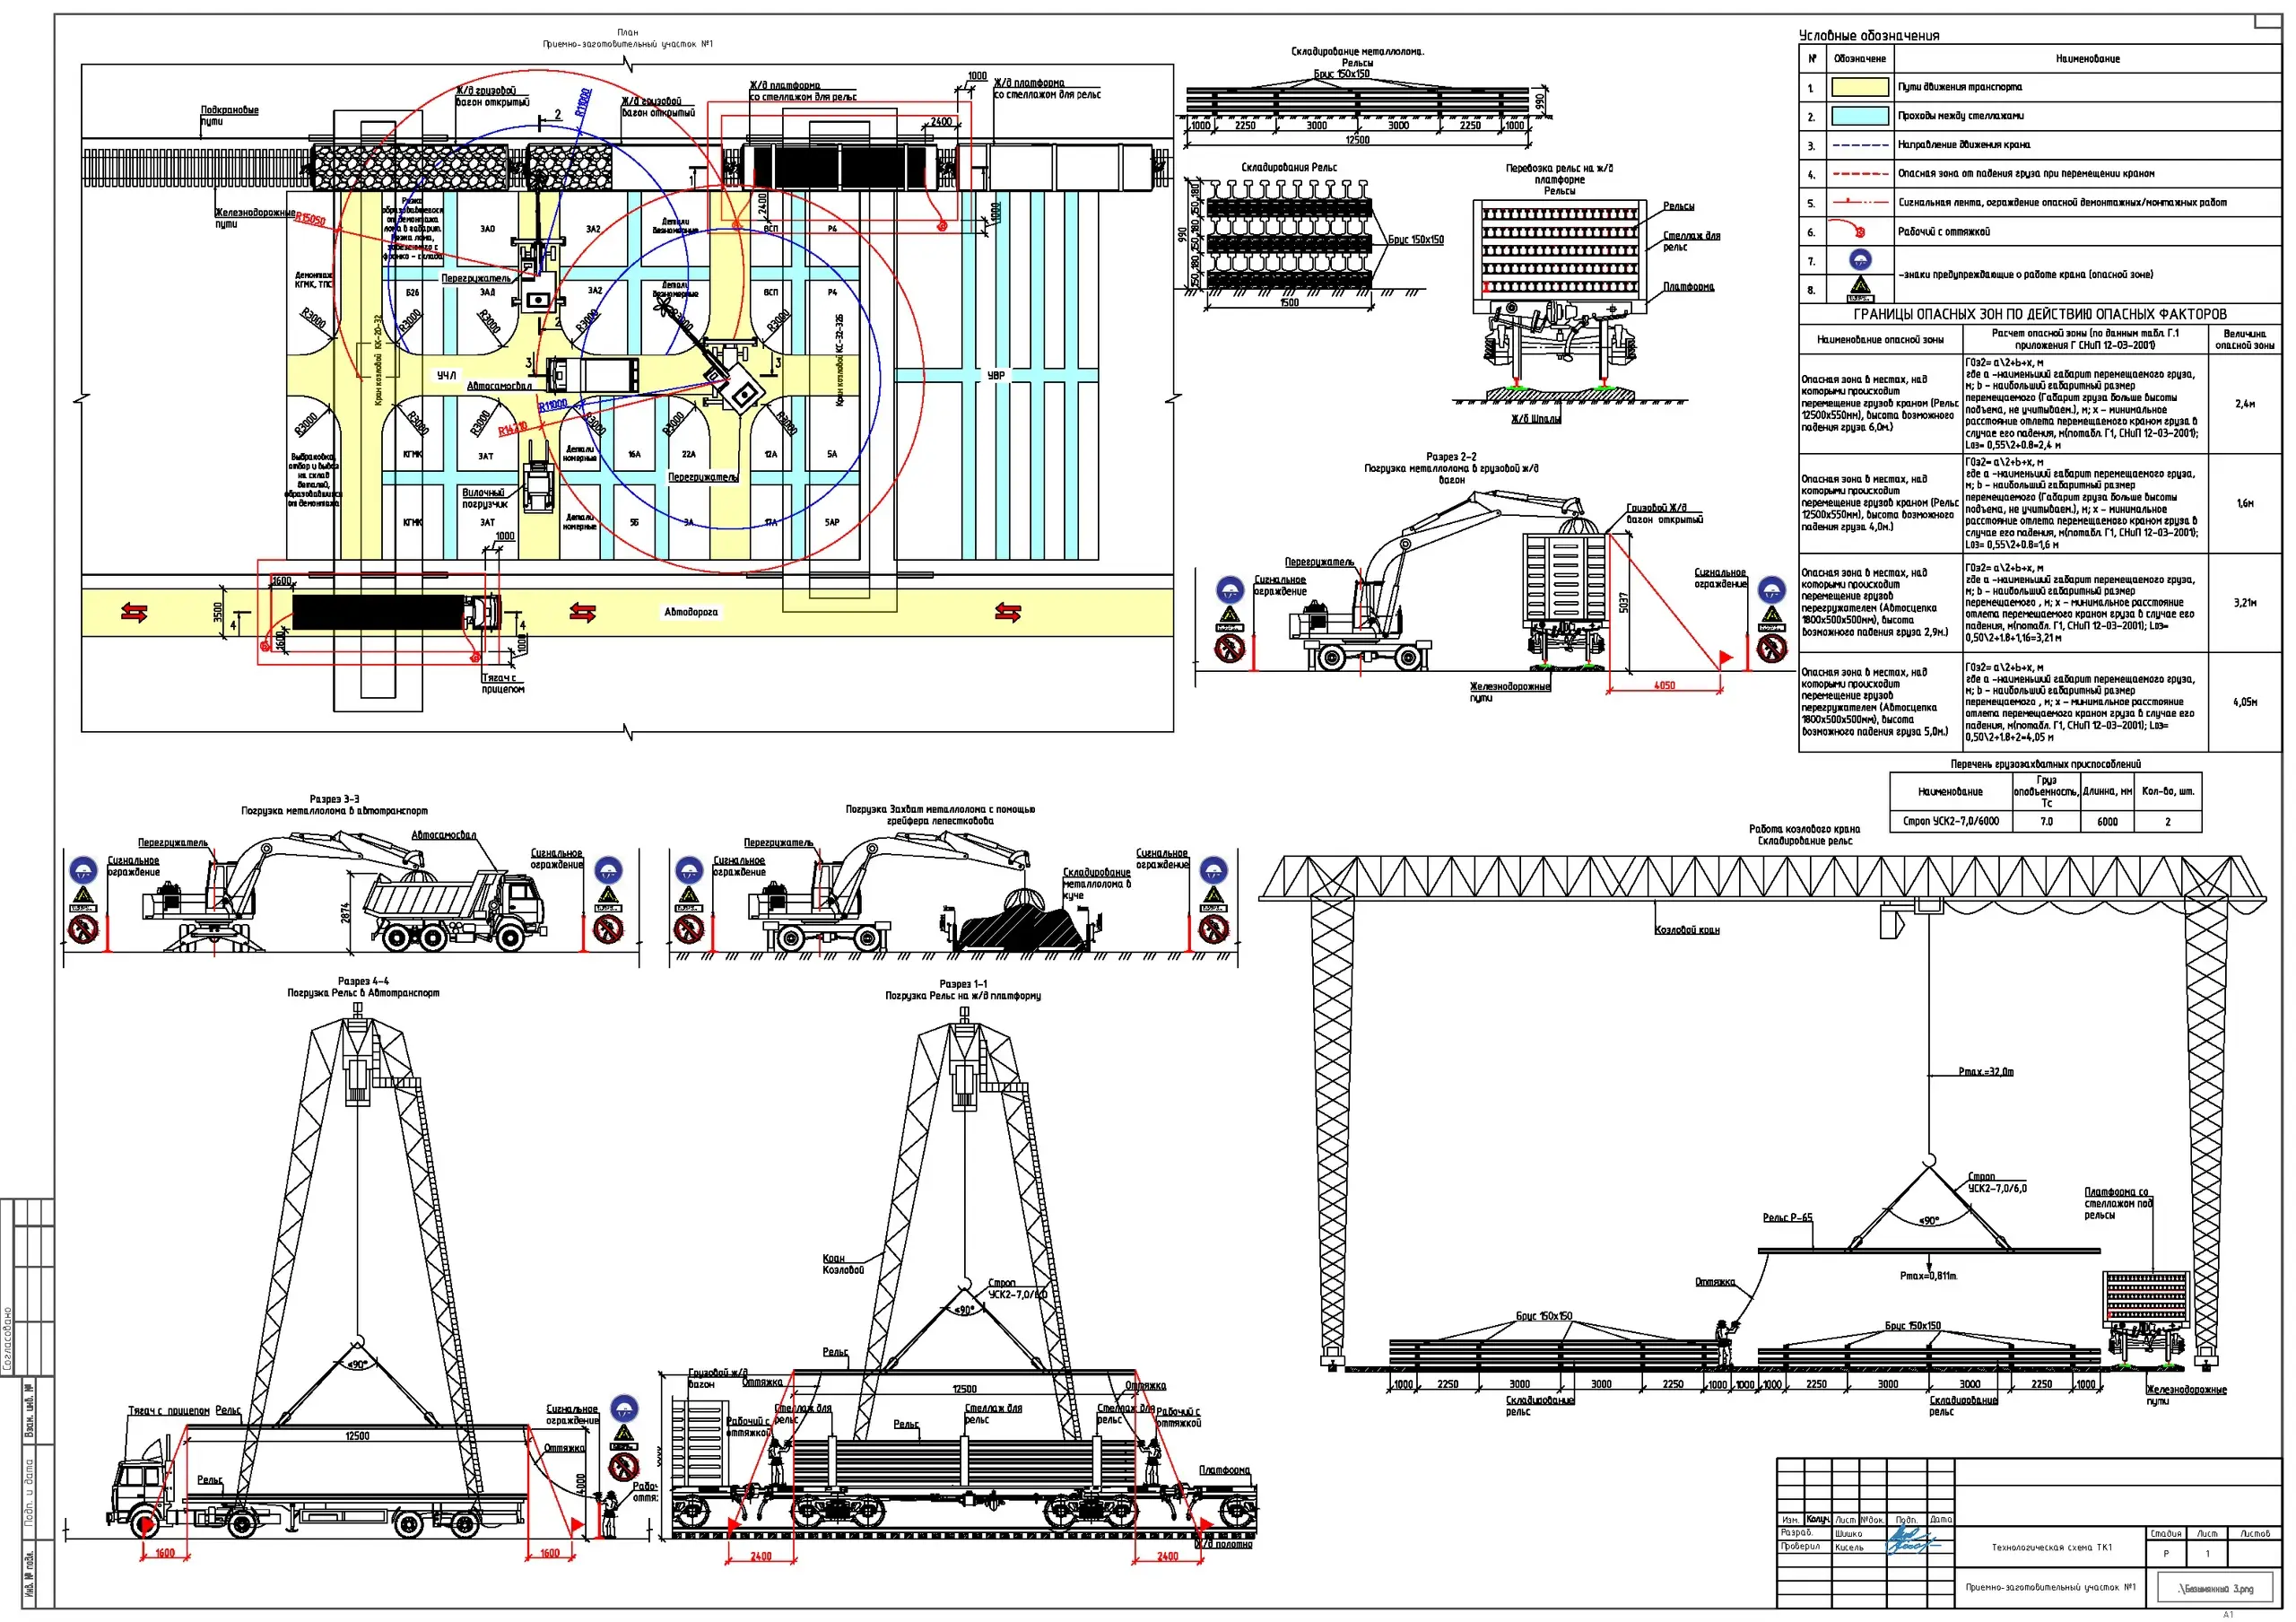The height and width of the screenshot is (1622, 2296).
Task: Click the missing image placeholder Безымянный 3.png
Action: tap(2216, 1588)
